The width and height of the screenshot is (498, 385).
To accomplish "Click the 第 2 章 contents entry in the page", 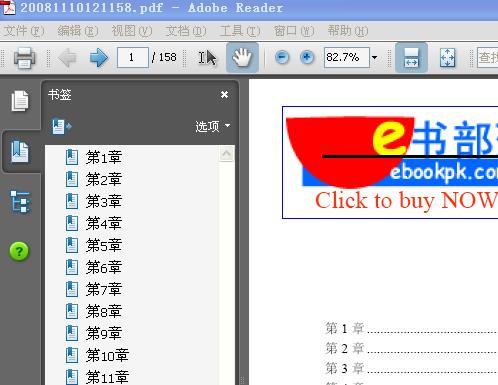I will [411, 348].
